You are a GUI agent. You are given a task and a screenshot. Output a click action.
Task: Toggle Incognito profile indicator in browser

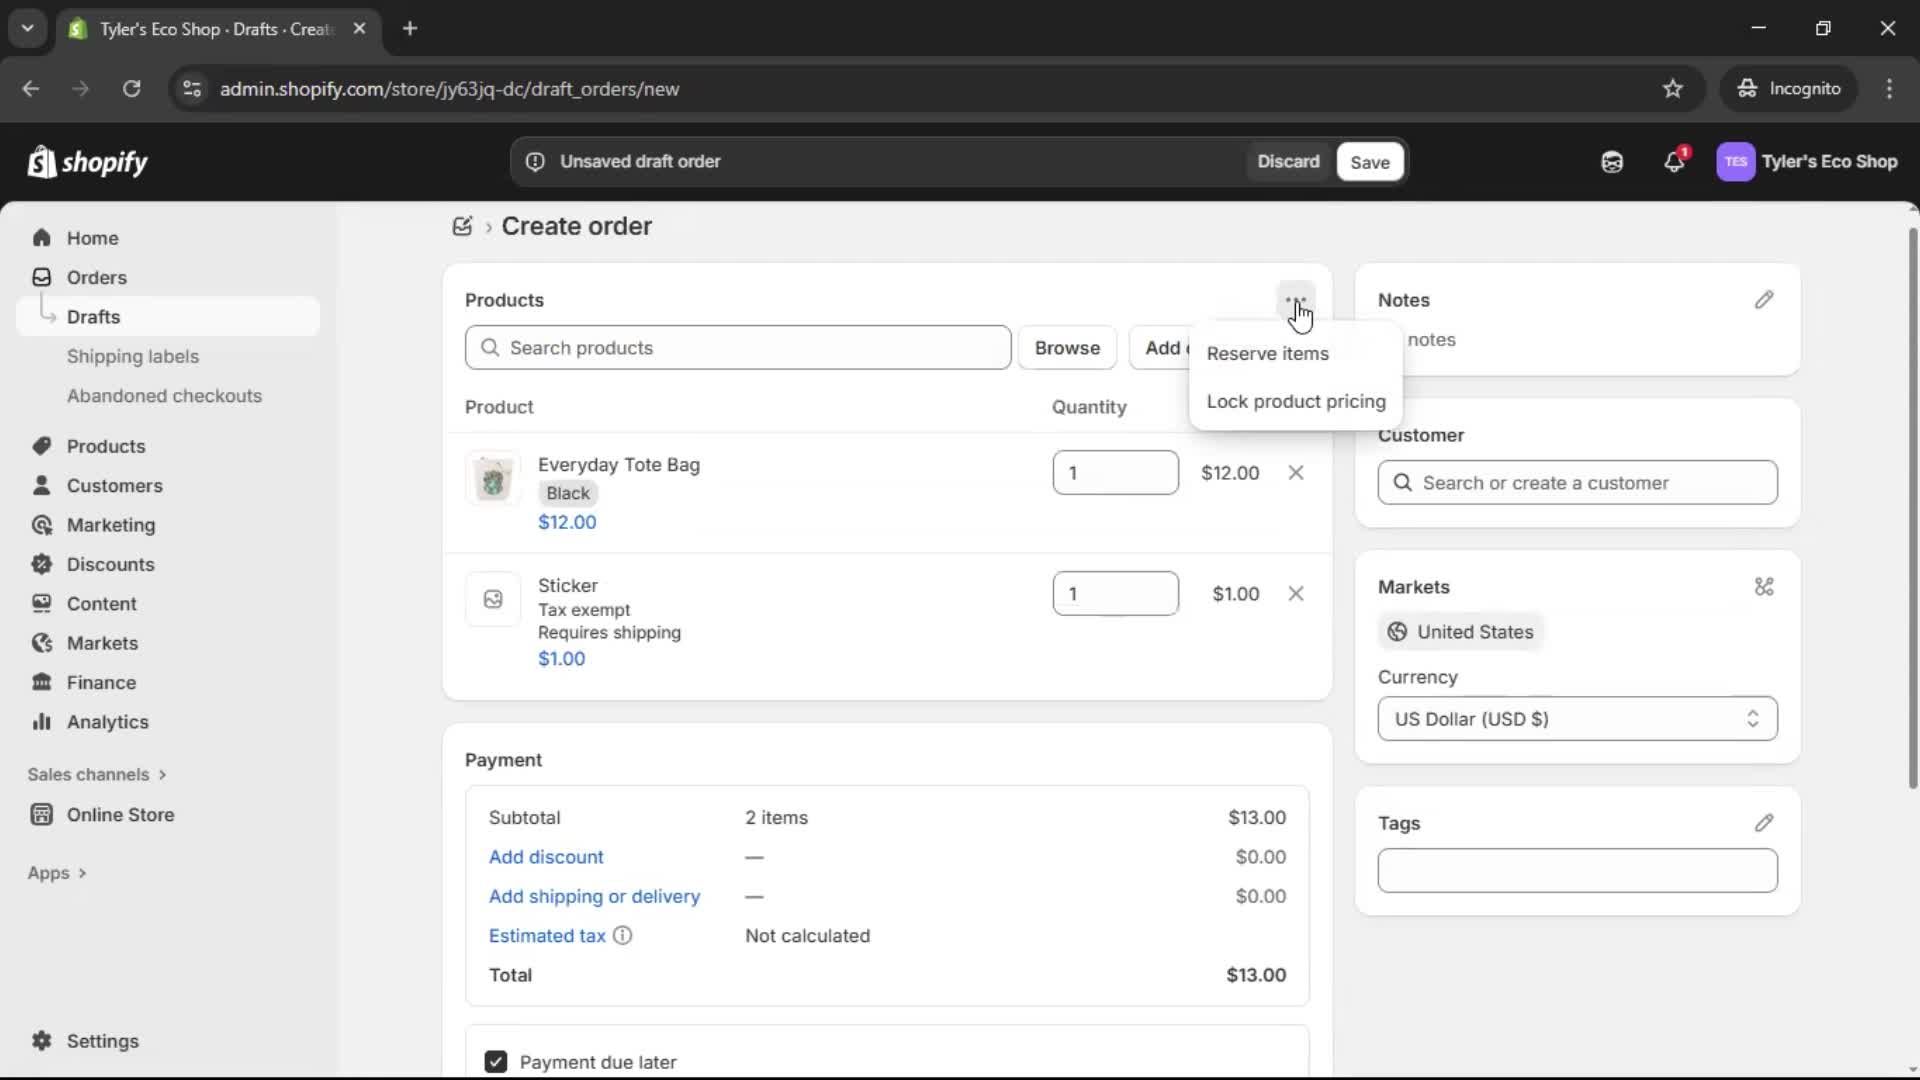pyautogui.click(x=1789, y=88)
